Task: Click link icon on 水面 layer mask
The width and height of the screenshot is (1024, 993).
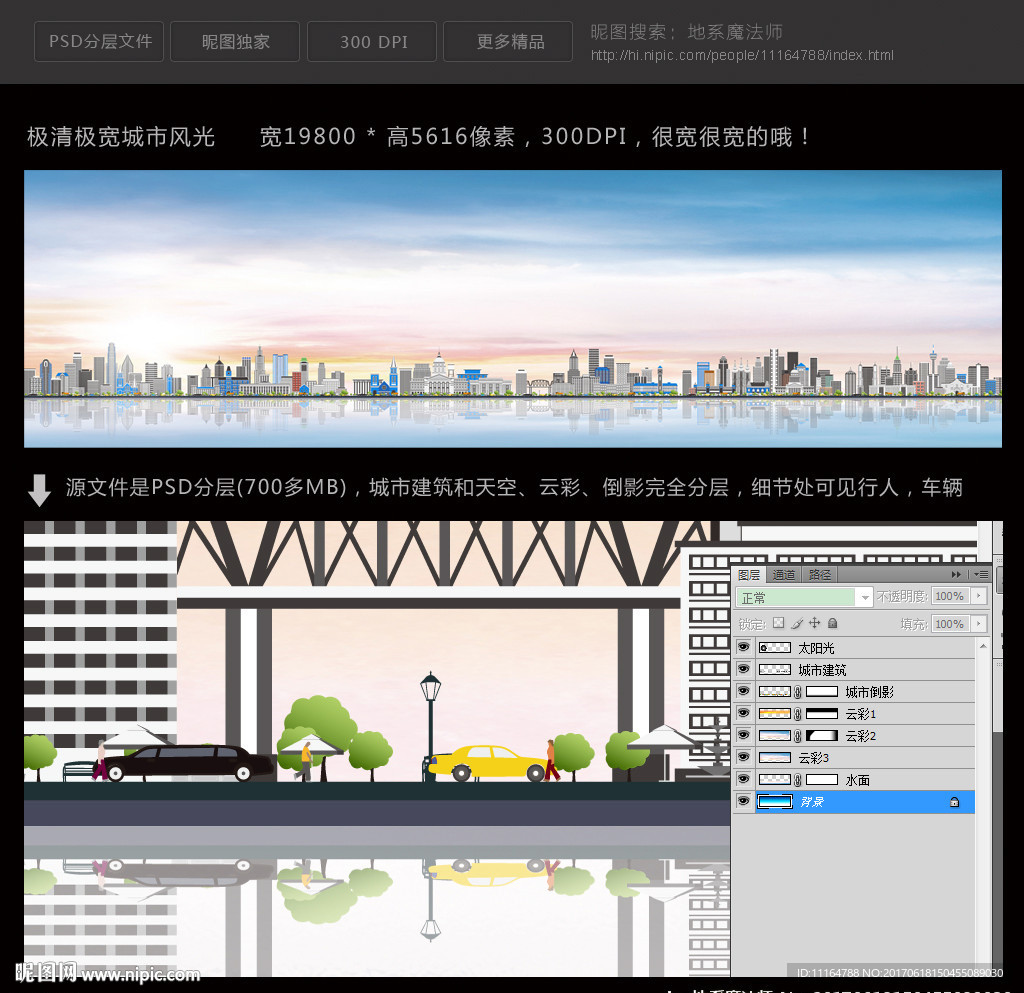Action: [797, 780]
